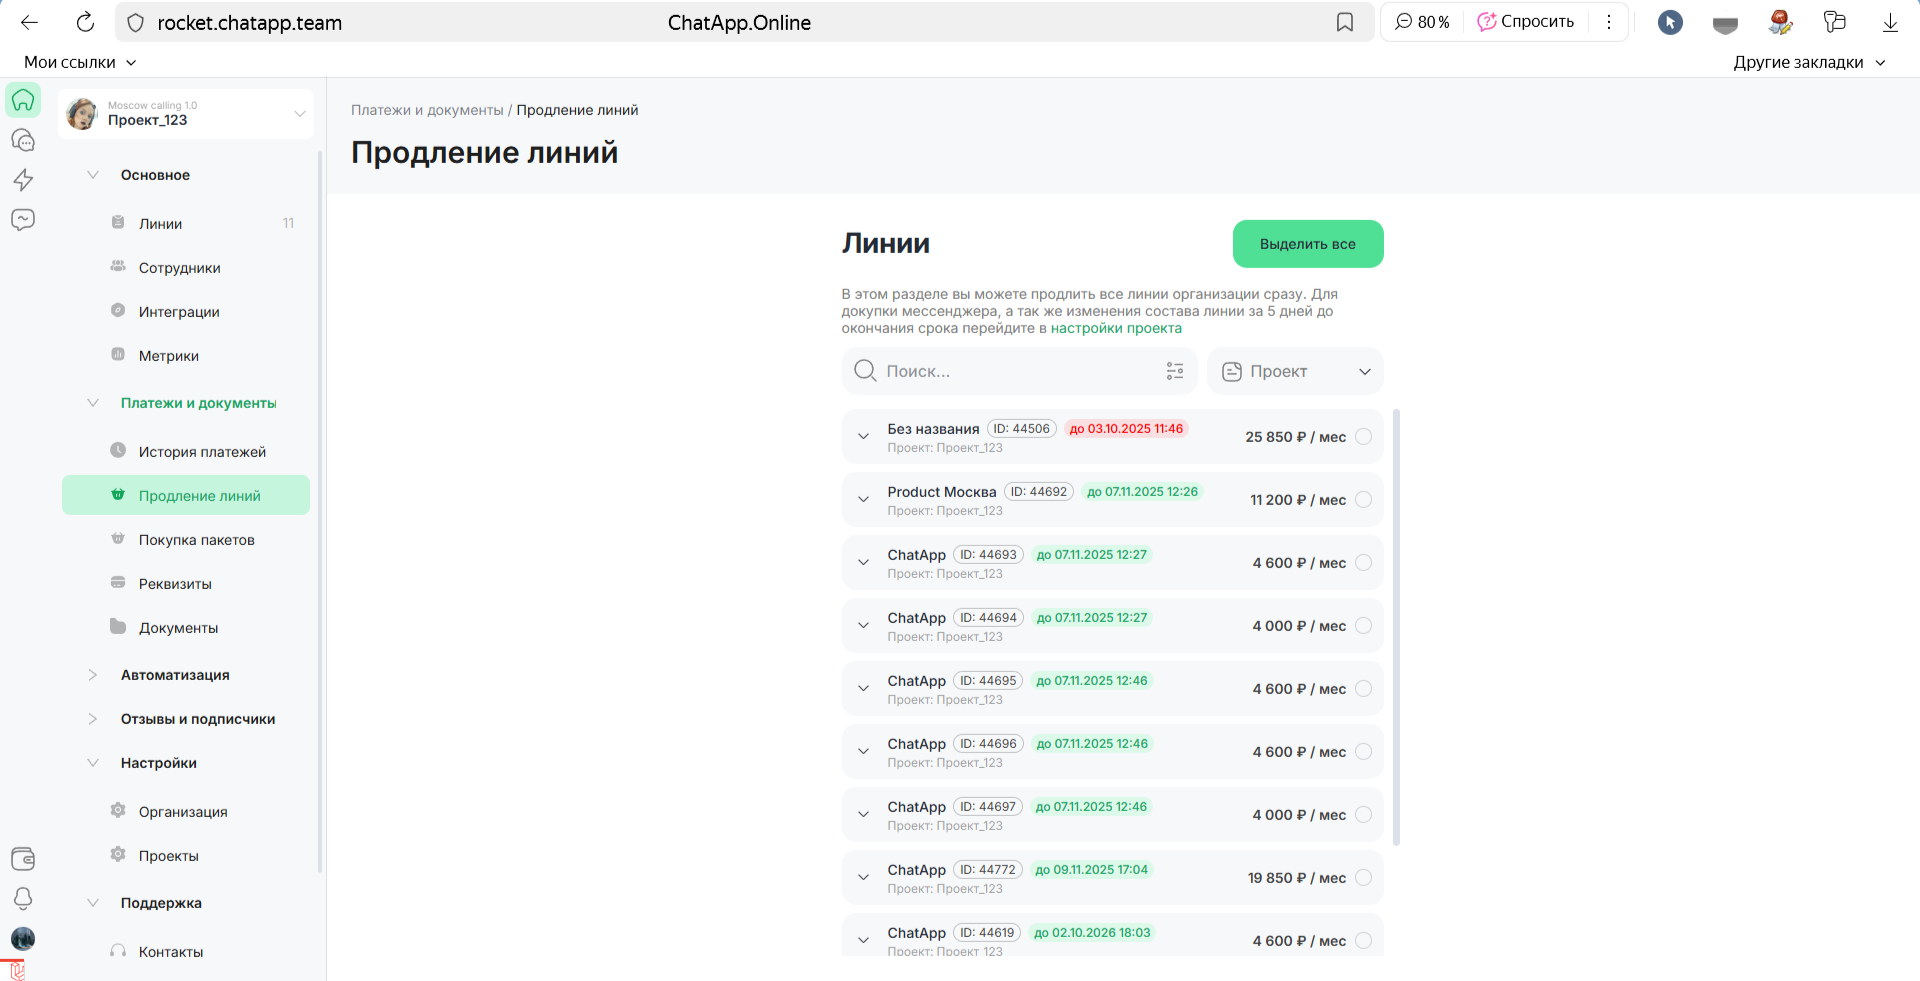Reload the page with the refresh icon

click(86, 22)
